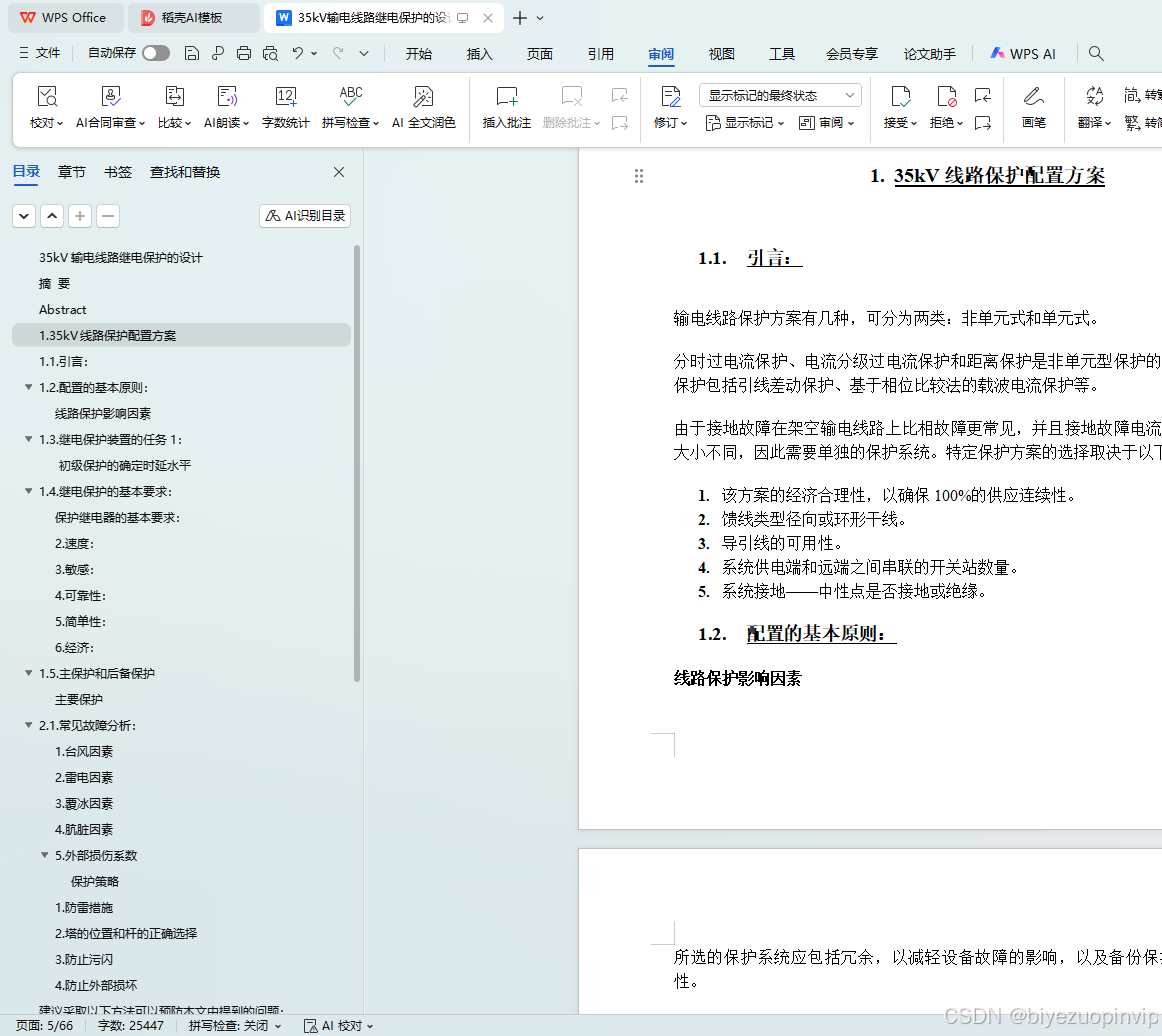Screen dimensions: 1162x1036
Task: Click the promote plus button in outline
Action: 80,216
